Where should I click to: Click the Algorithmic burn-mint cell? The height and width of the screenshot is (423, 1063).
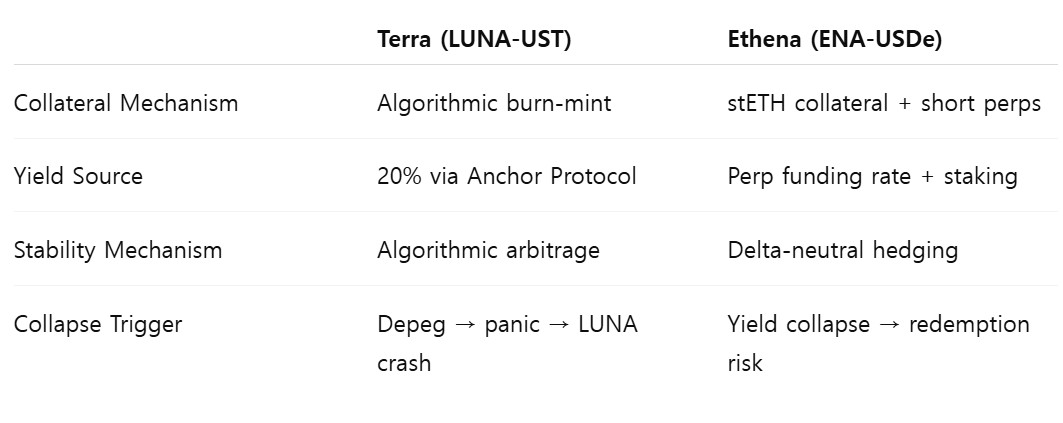(494, 103)
